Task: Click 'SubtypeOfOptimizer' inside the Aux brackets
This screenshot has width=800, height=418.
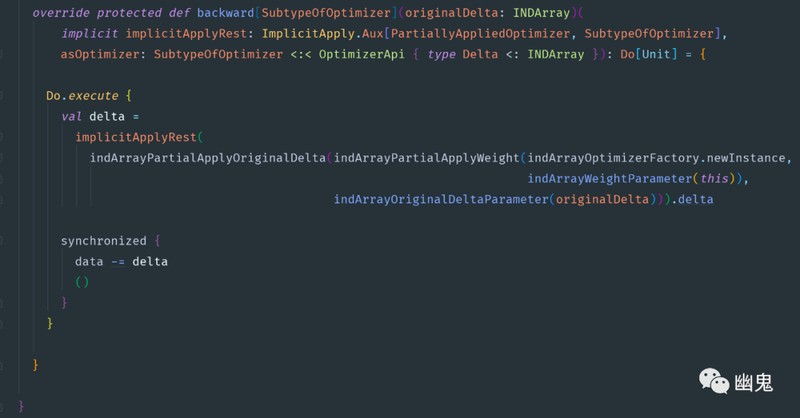Action: (x=649, y=34)
